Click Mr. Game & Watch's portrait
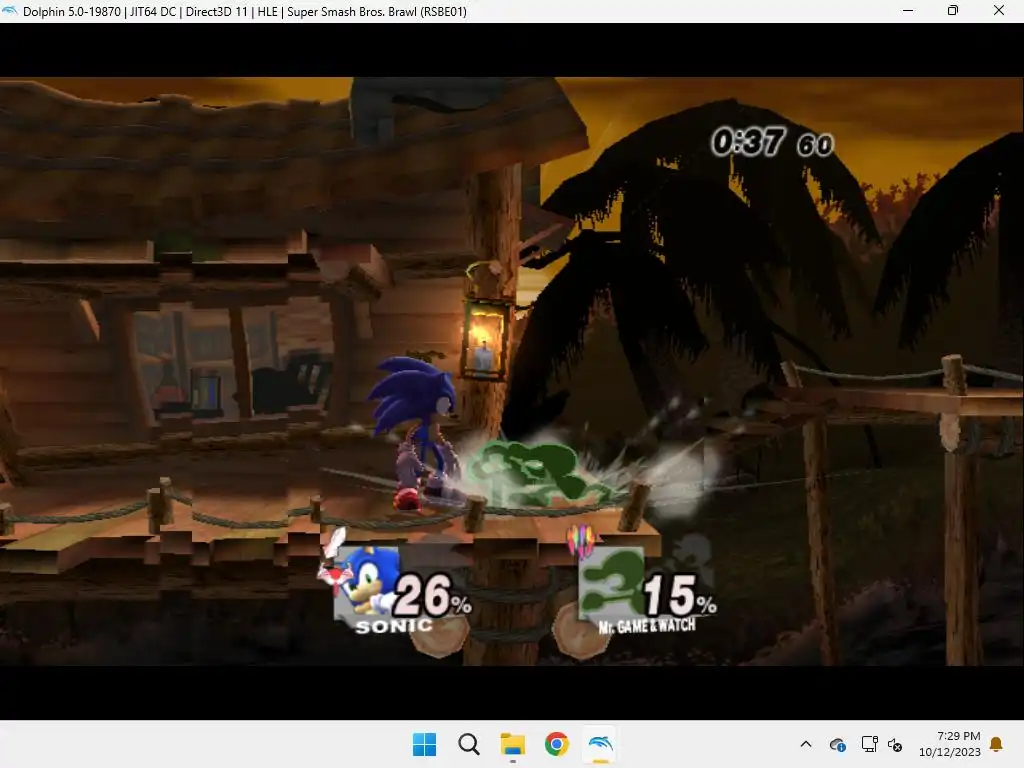 click(611, 583)
